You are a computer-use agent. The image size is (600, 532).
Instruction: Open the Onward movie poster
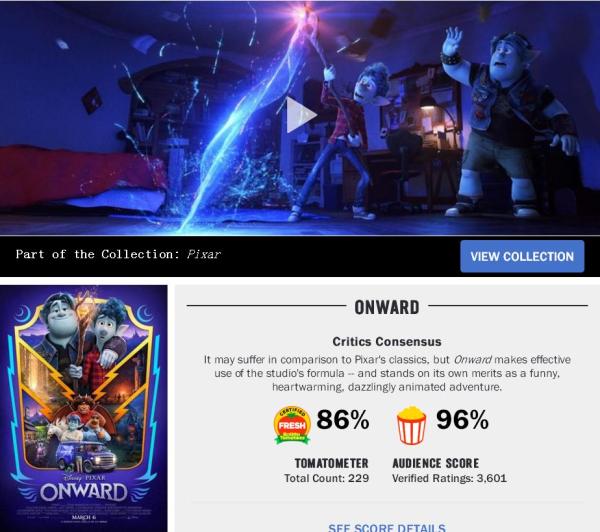click(x=83, y=408)
